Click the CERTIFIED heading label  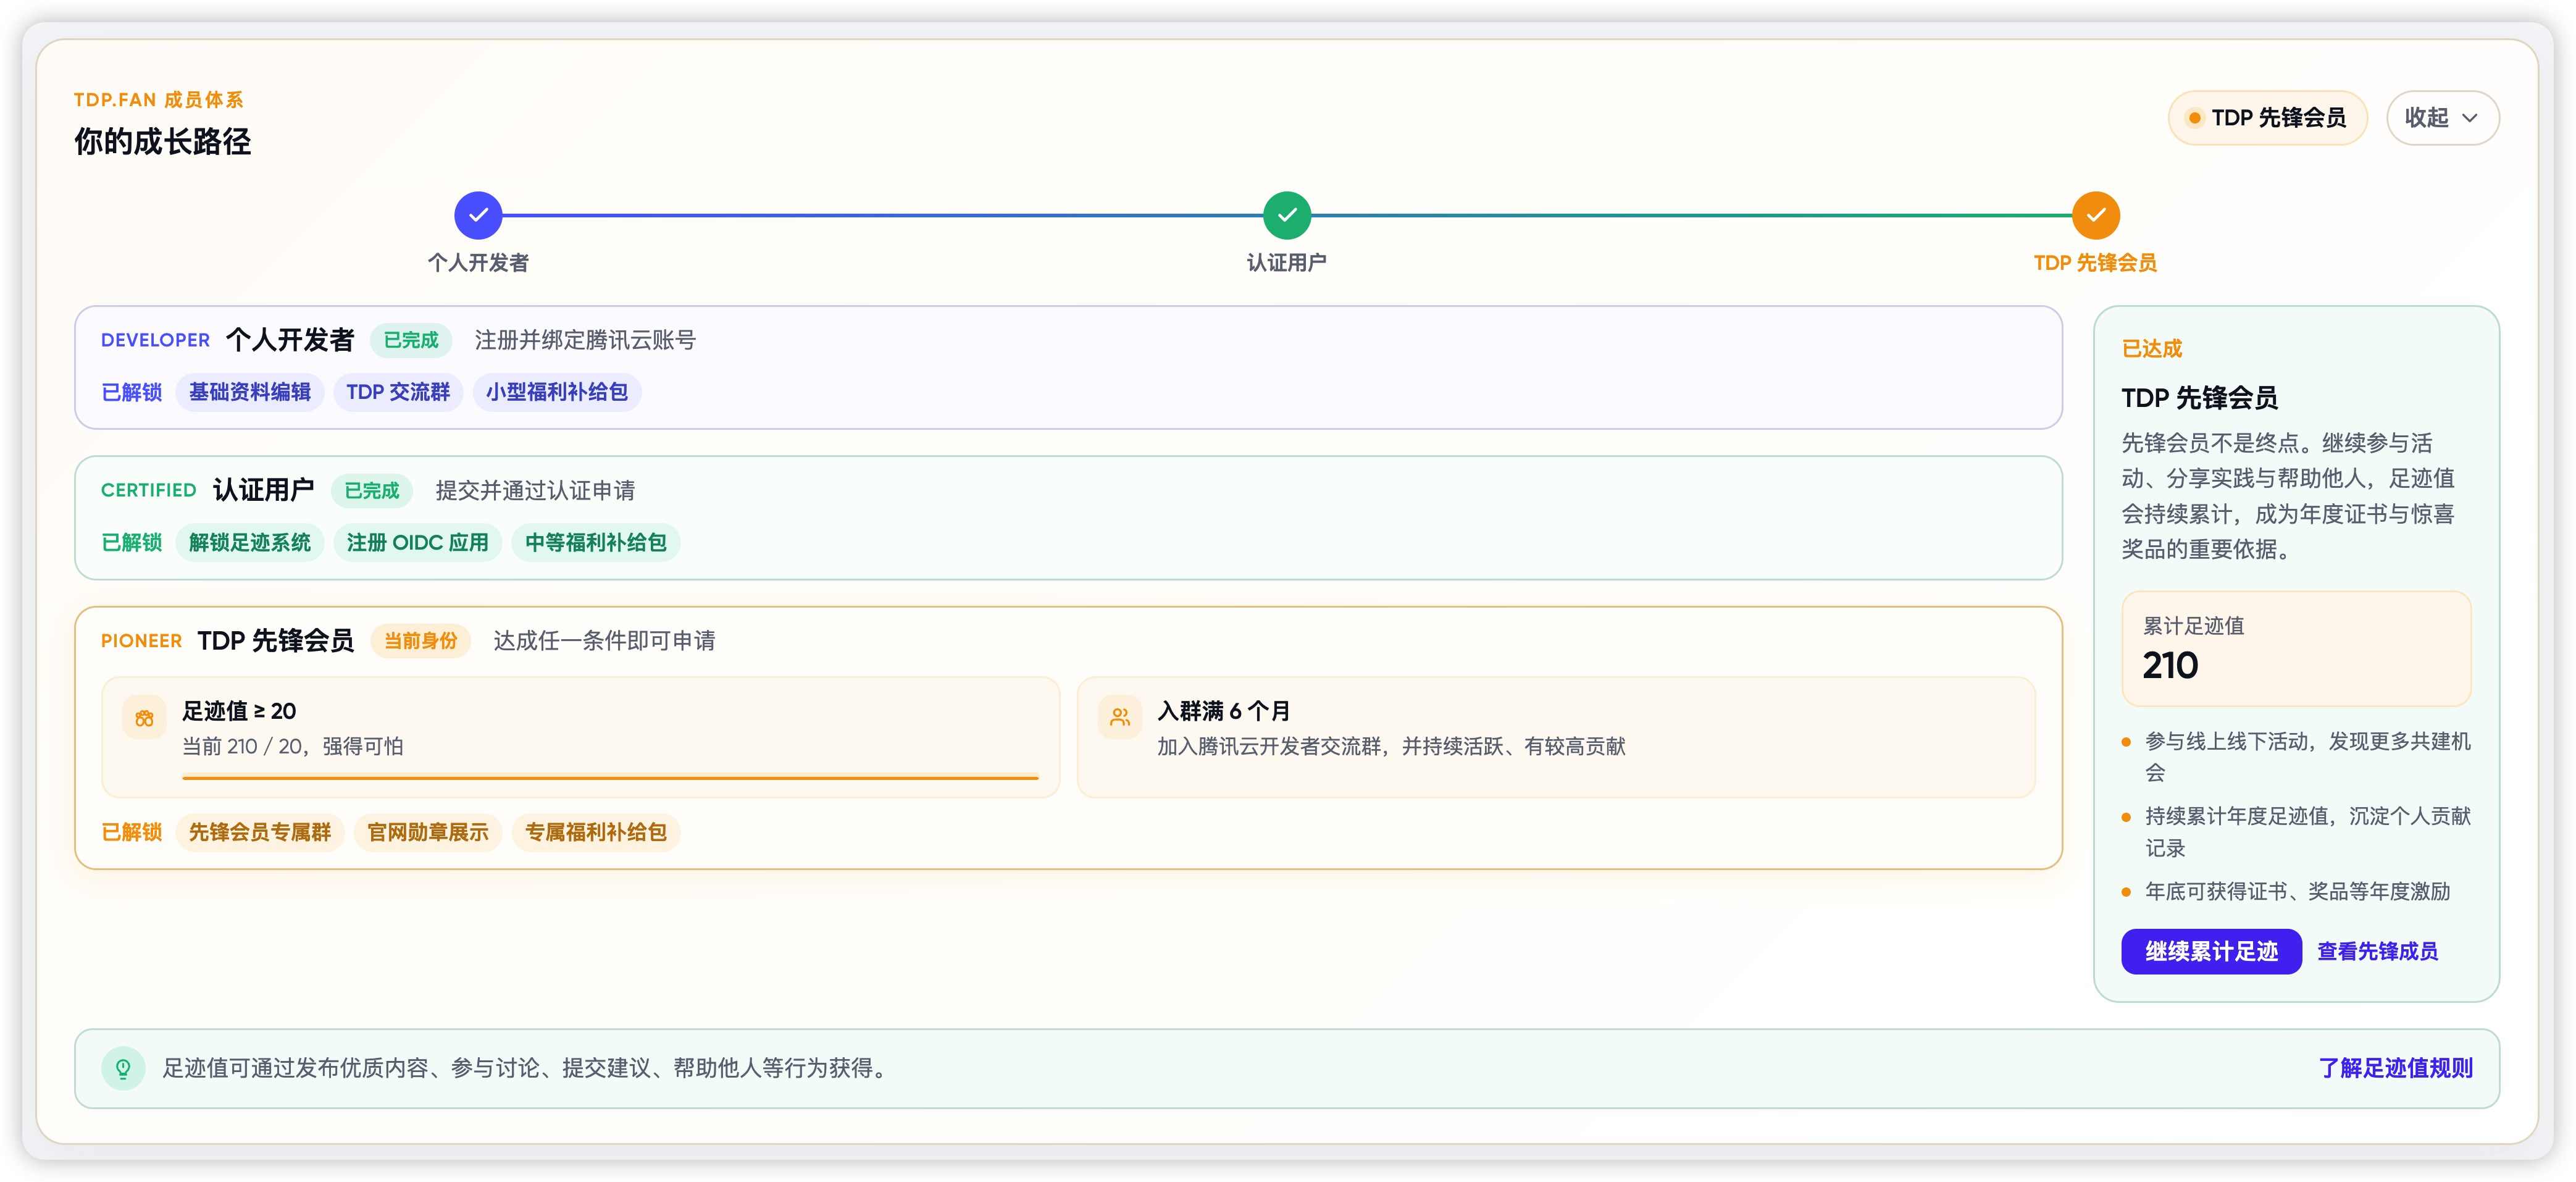[x=149, y=490]
